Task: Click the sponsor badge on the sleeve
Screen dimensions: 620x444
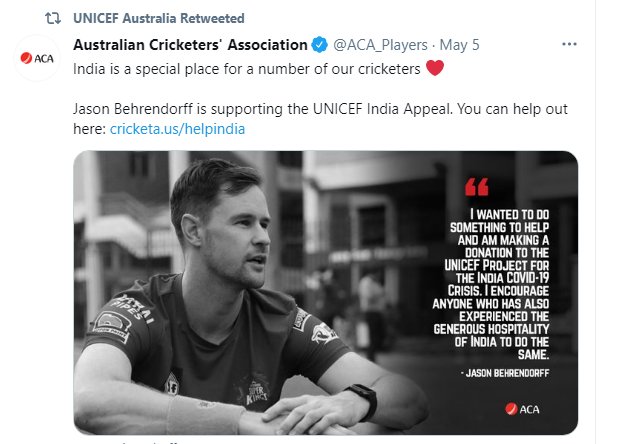Action: (x=112, y=325)
